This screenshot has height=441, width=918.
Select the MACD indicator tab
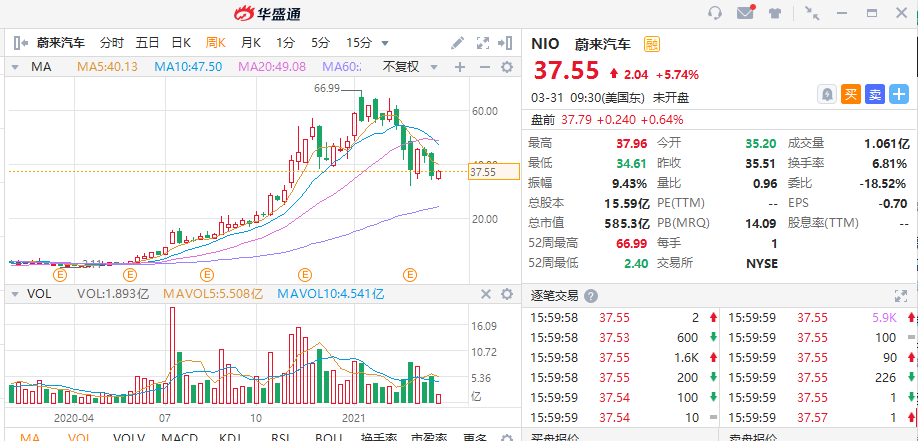click(x=179, y=437)
